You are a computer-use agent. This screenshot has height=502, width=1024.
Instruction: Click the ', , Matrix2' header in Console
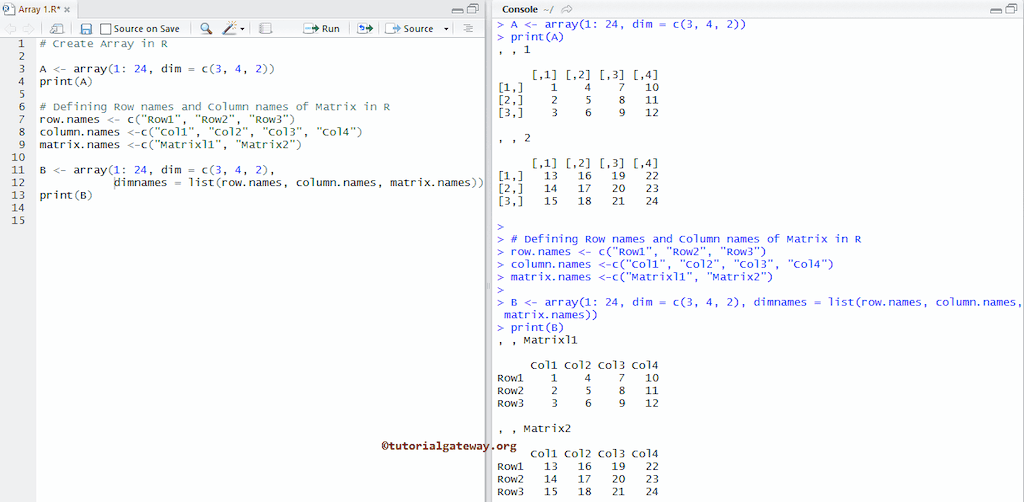(x=534, y=428)
